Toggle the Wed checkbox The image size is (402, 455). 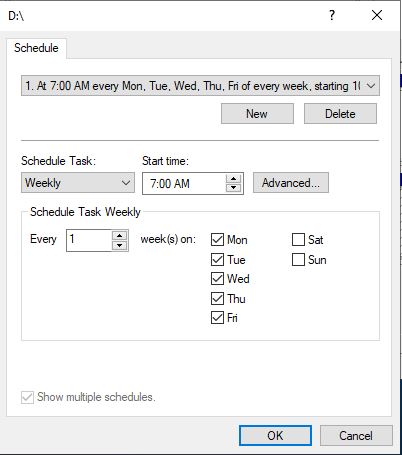217,279
